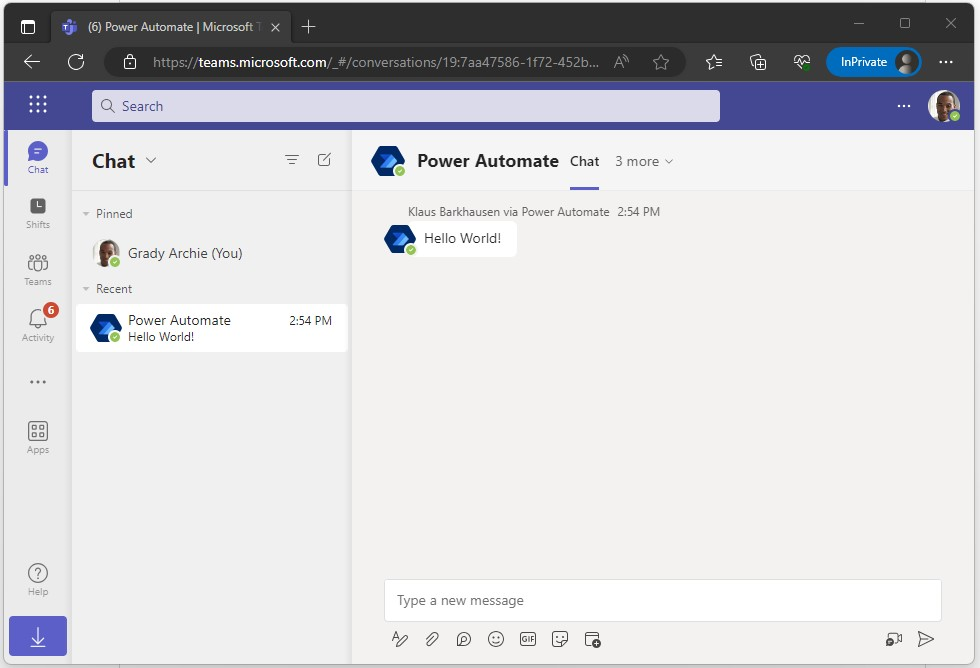Refresh the browser page
Screen dimensions: 980x668
[x=76, y=62]
